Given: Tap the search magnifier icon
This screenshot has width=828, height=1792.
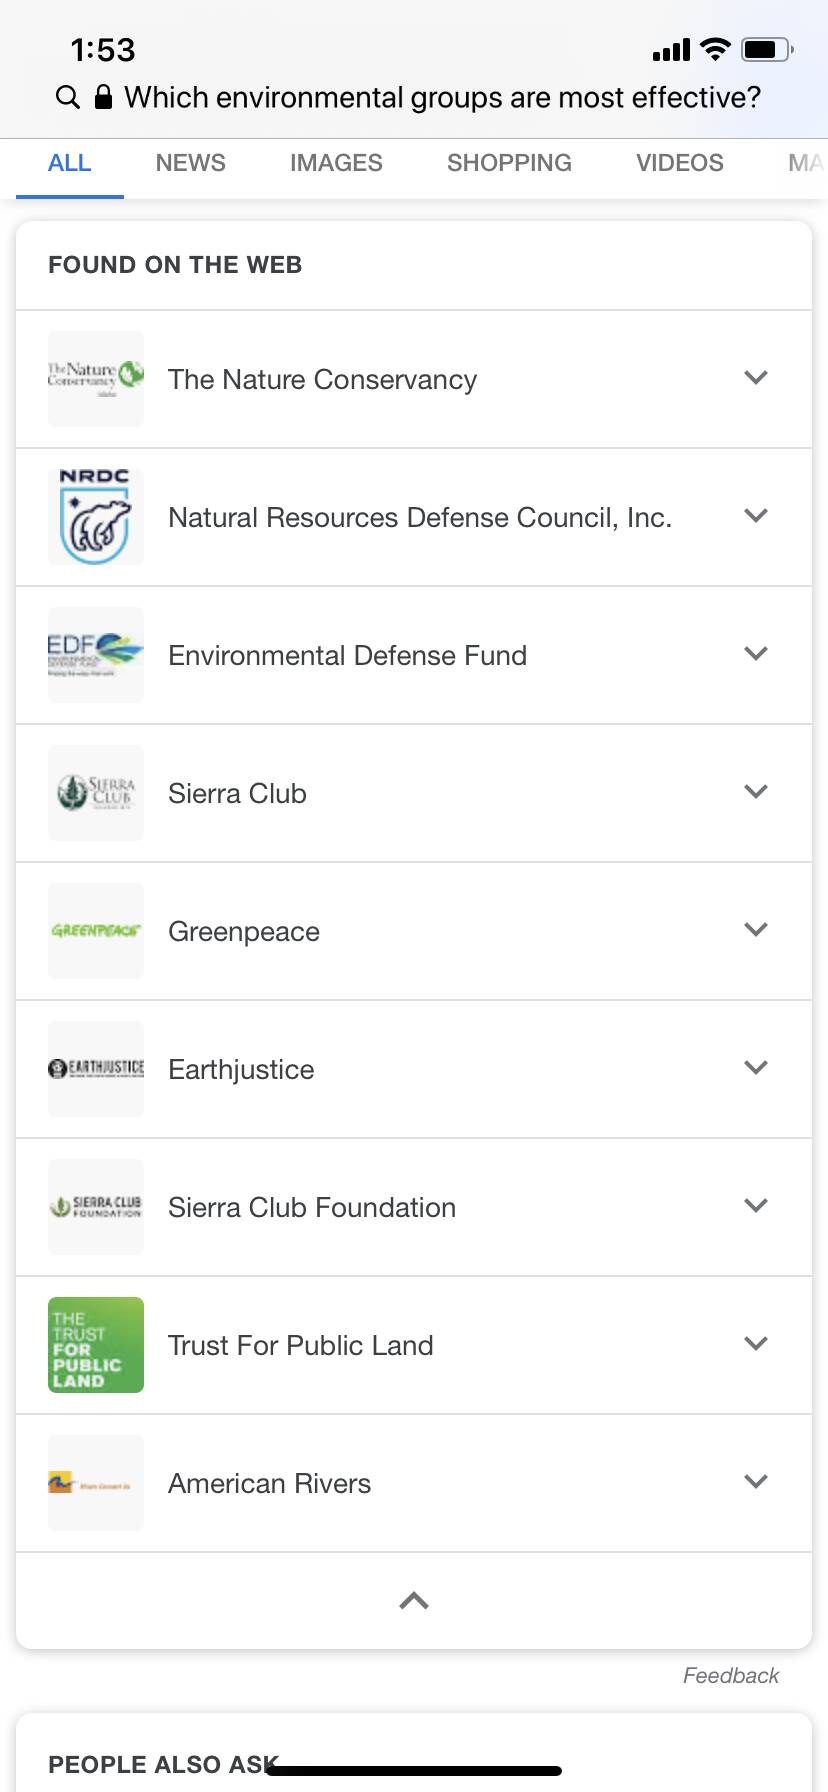Looking at the screenshot, I should click(x=67, y=97).
